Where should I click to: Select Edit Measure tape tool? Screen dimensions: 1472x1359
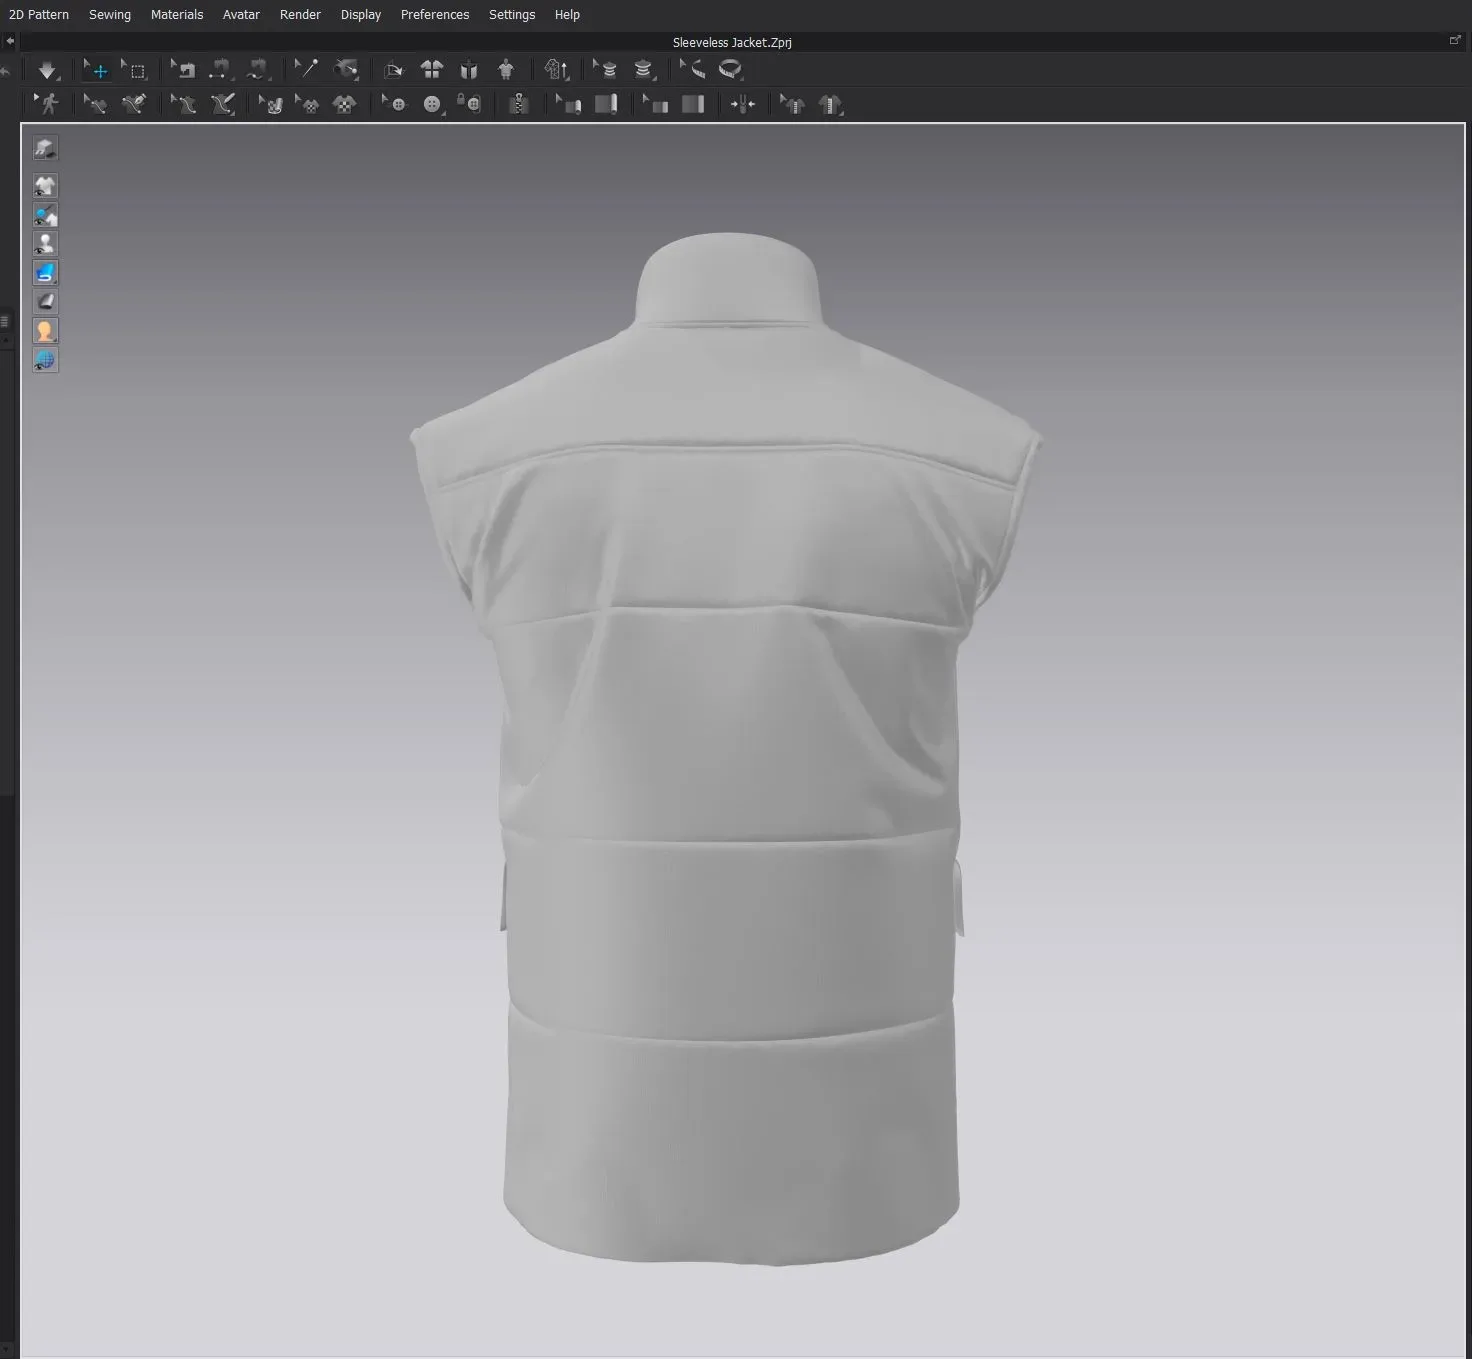(692, 70)
